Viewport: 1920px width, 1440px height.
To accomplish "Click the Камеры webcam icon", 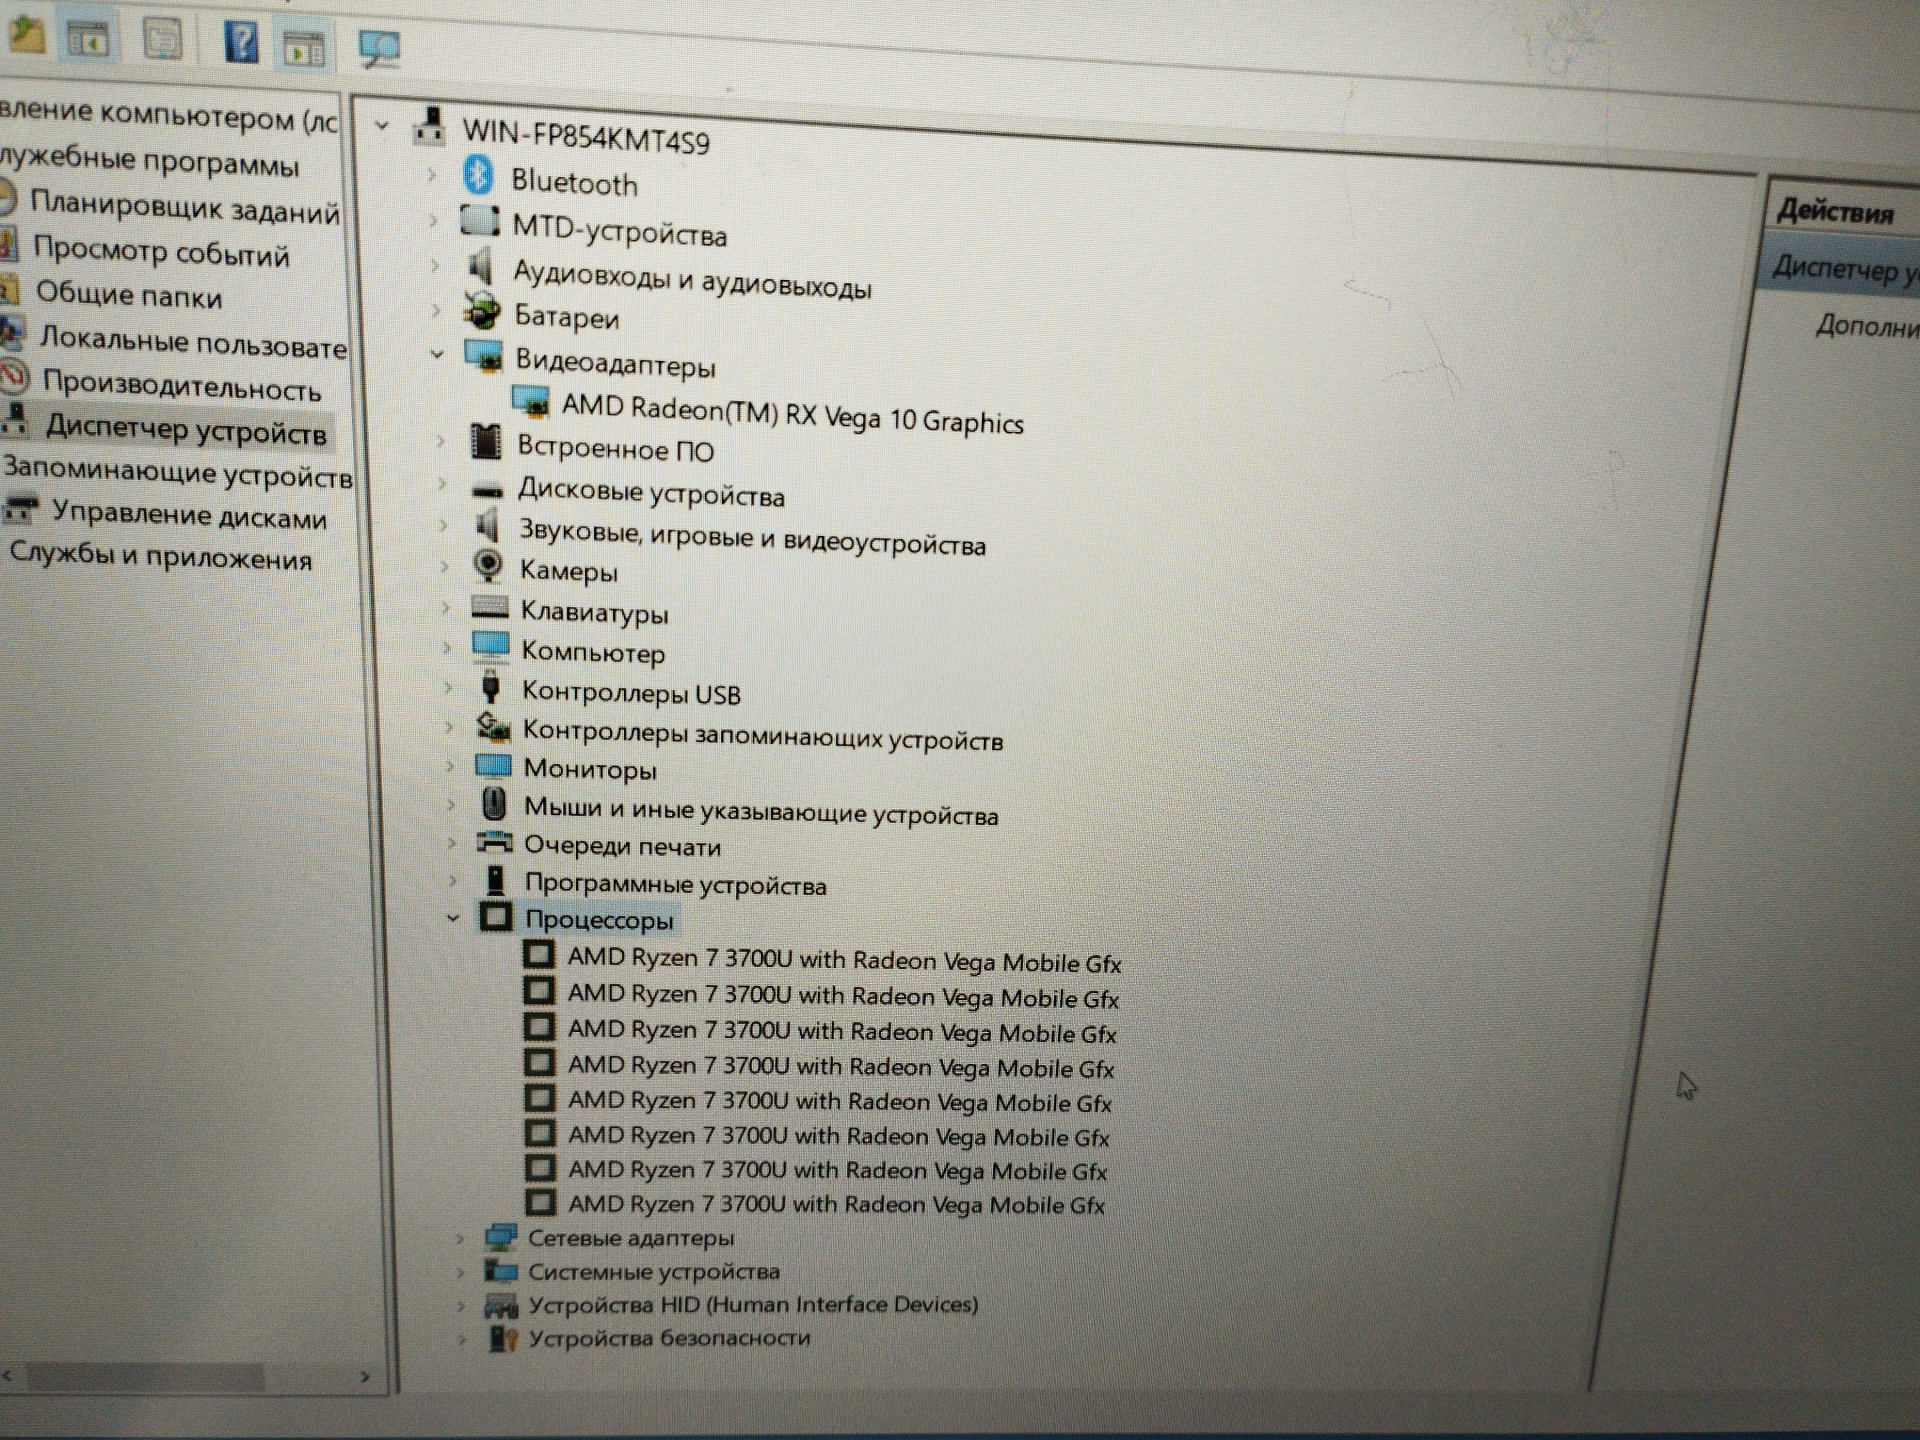I will [x=488, y=566].
